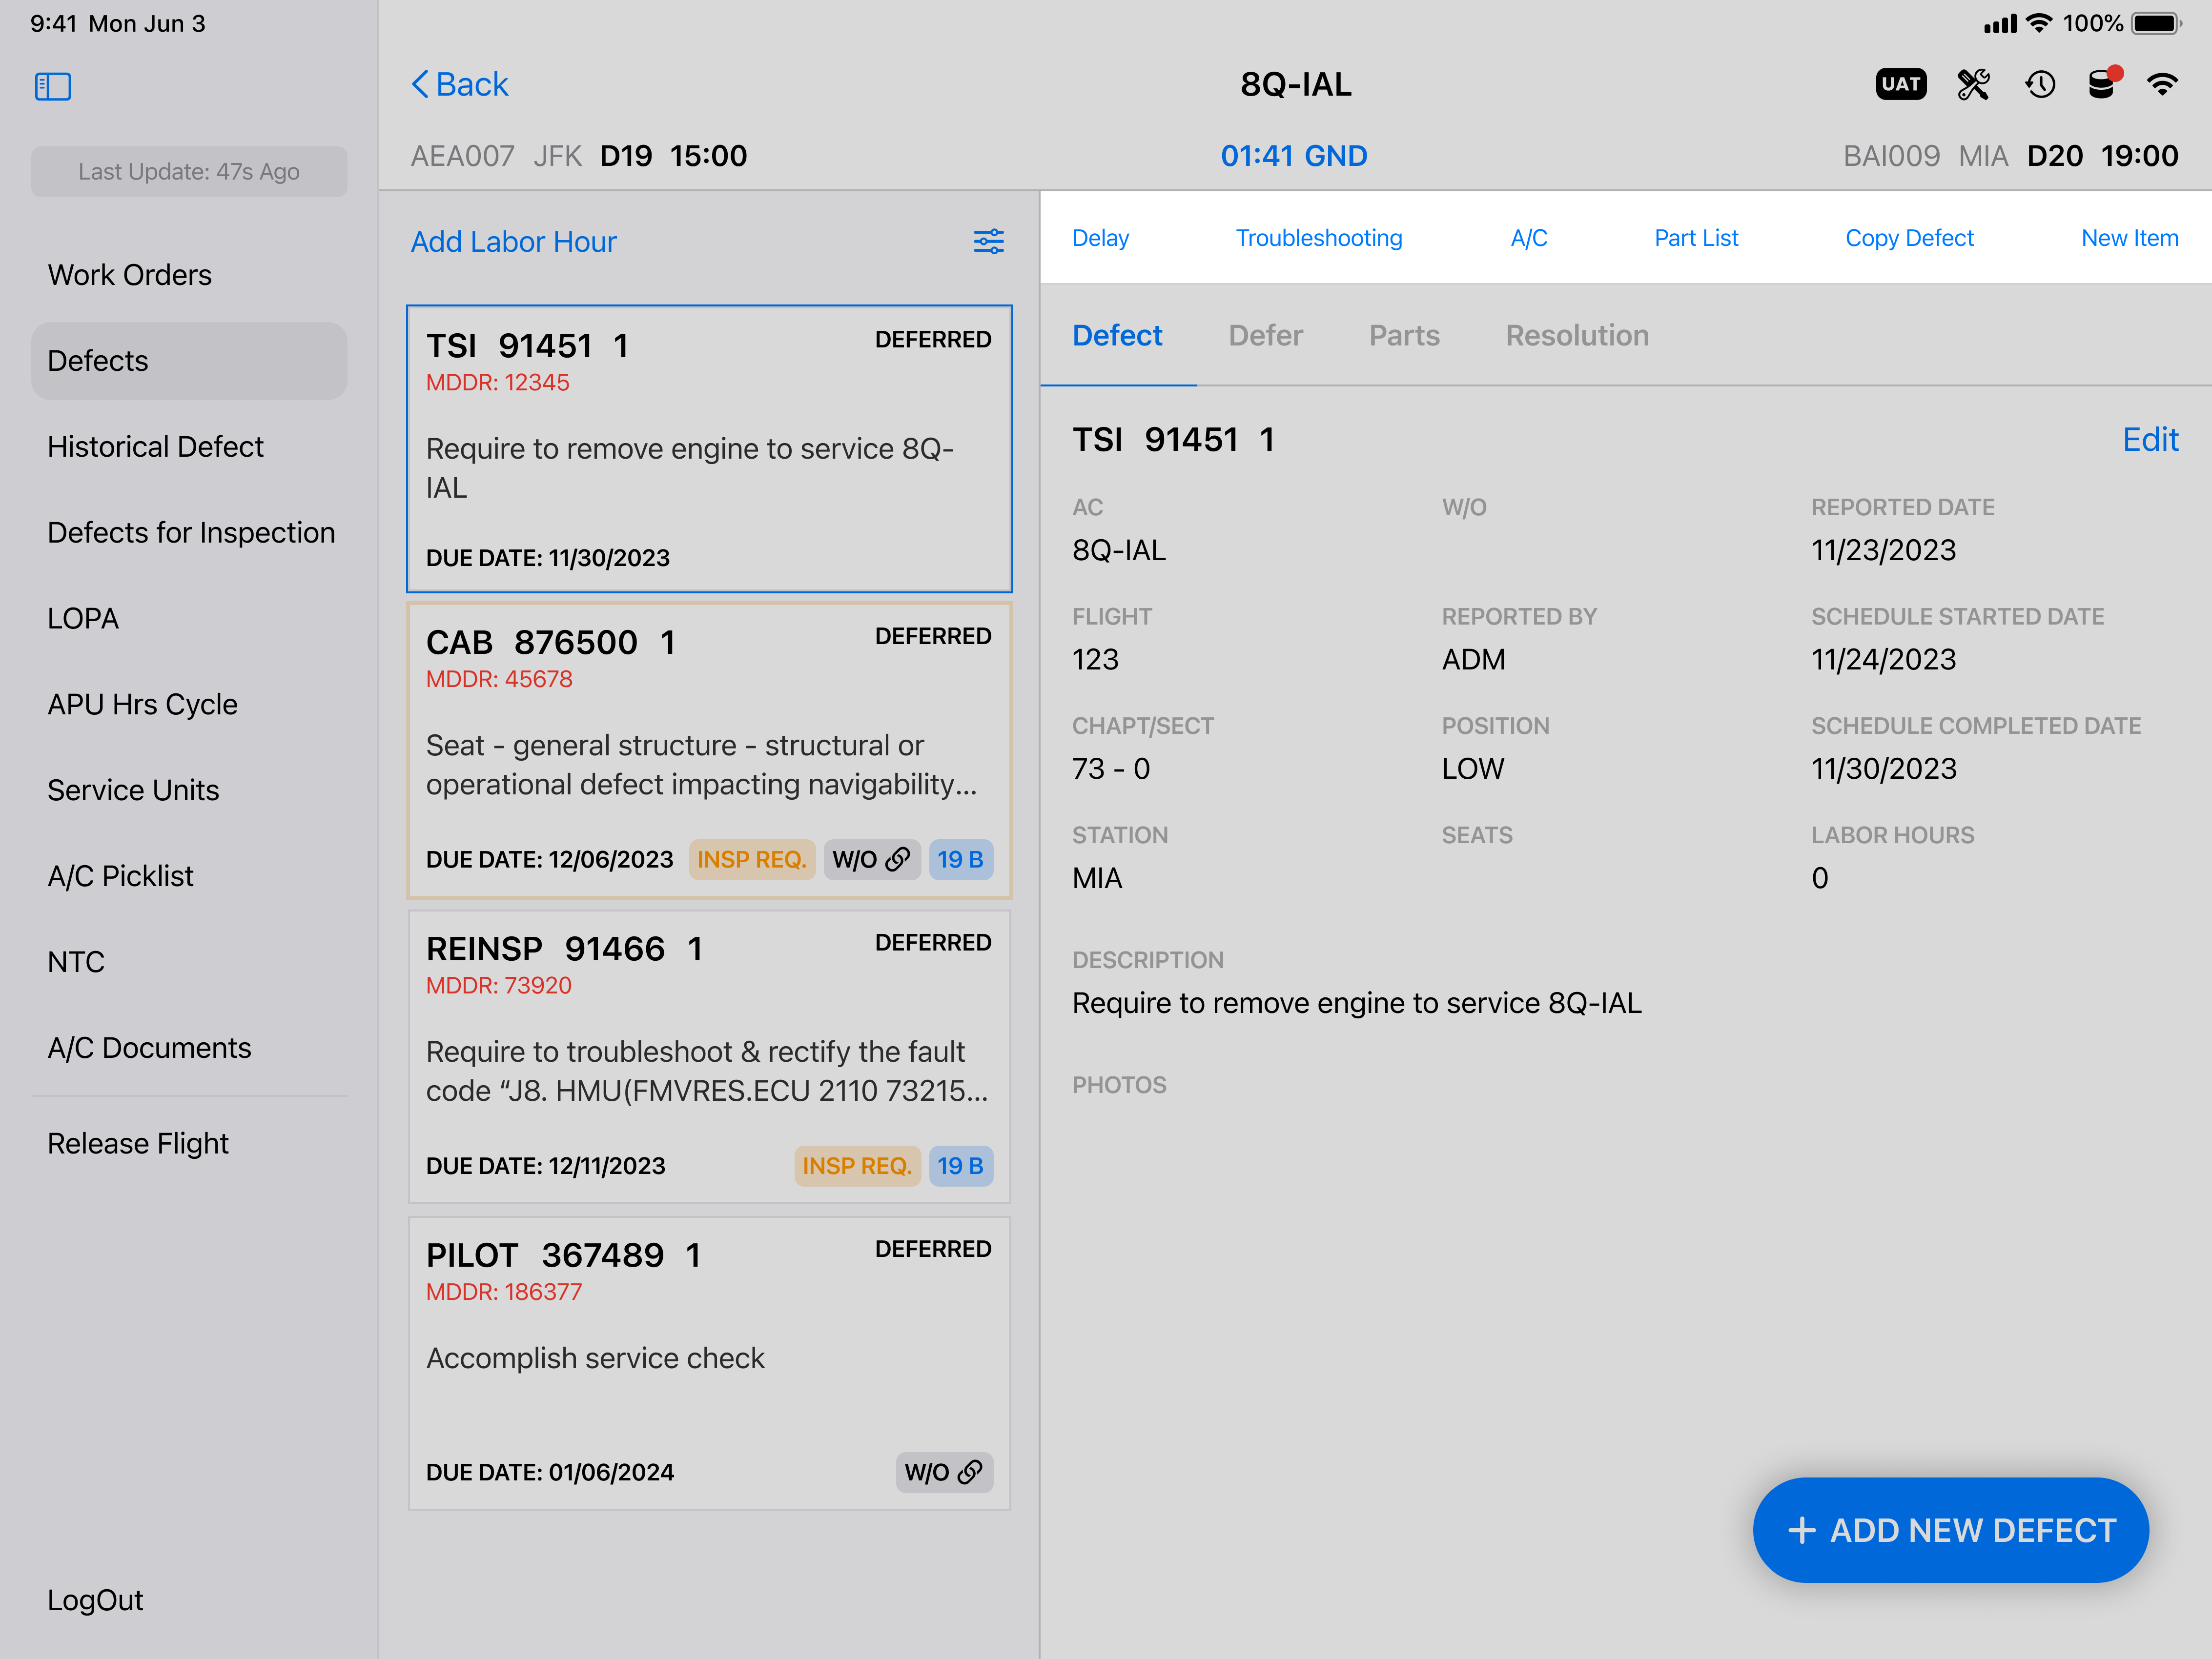Select the REINSP 91466 defect card

click(x=708, y=1055)
